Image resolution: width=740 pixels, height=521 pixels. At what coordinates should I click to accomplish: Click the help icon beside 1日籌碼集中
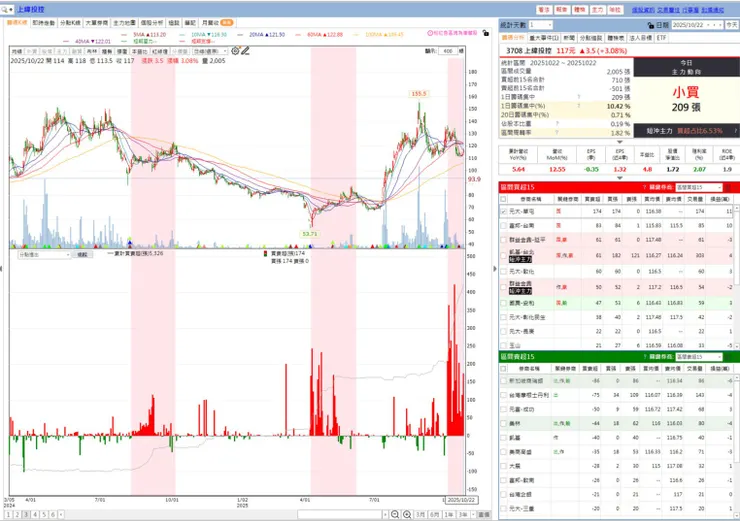click(x=579, y=97)
